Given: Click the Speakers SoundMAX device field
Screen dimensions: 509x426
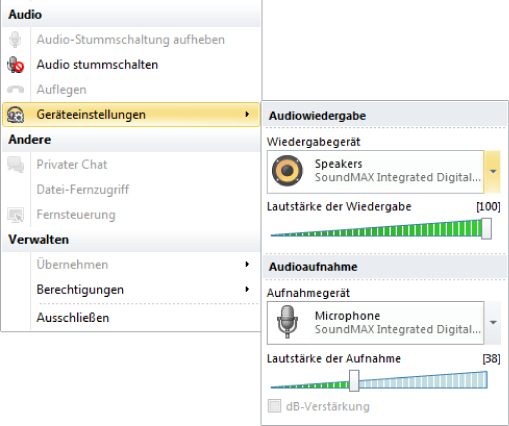Looking at the screenshot, I should (x=375, y=172).
